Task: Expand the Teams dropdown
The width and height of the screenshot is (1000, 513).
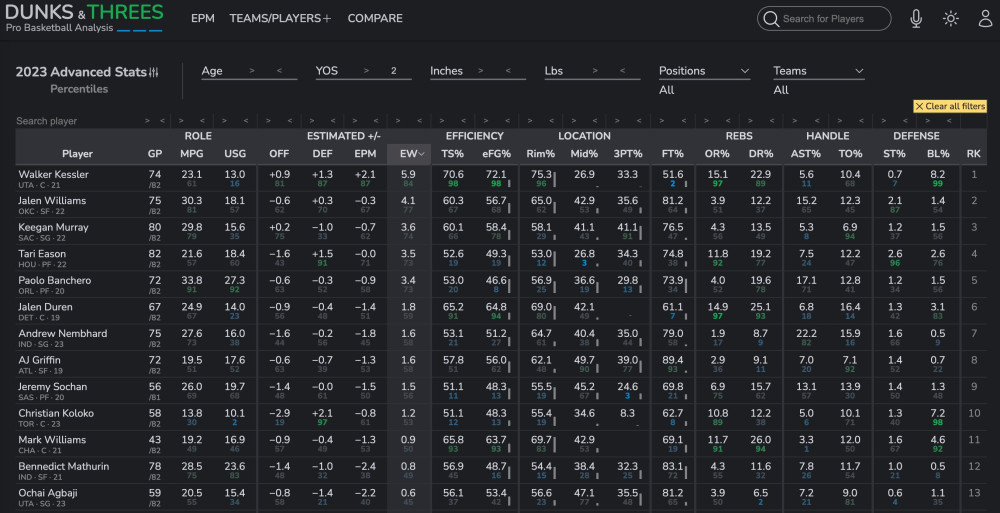Action: [858, 72]
